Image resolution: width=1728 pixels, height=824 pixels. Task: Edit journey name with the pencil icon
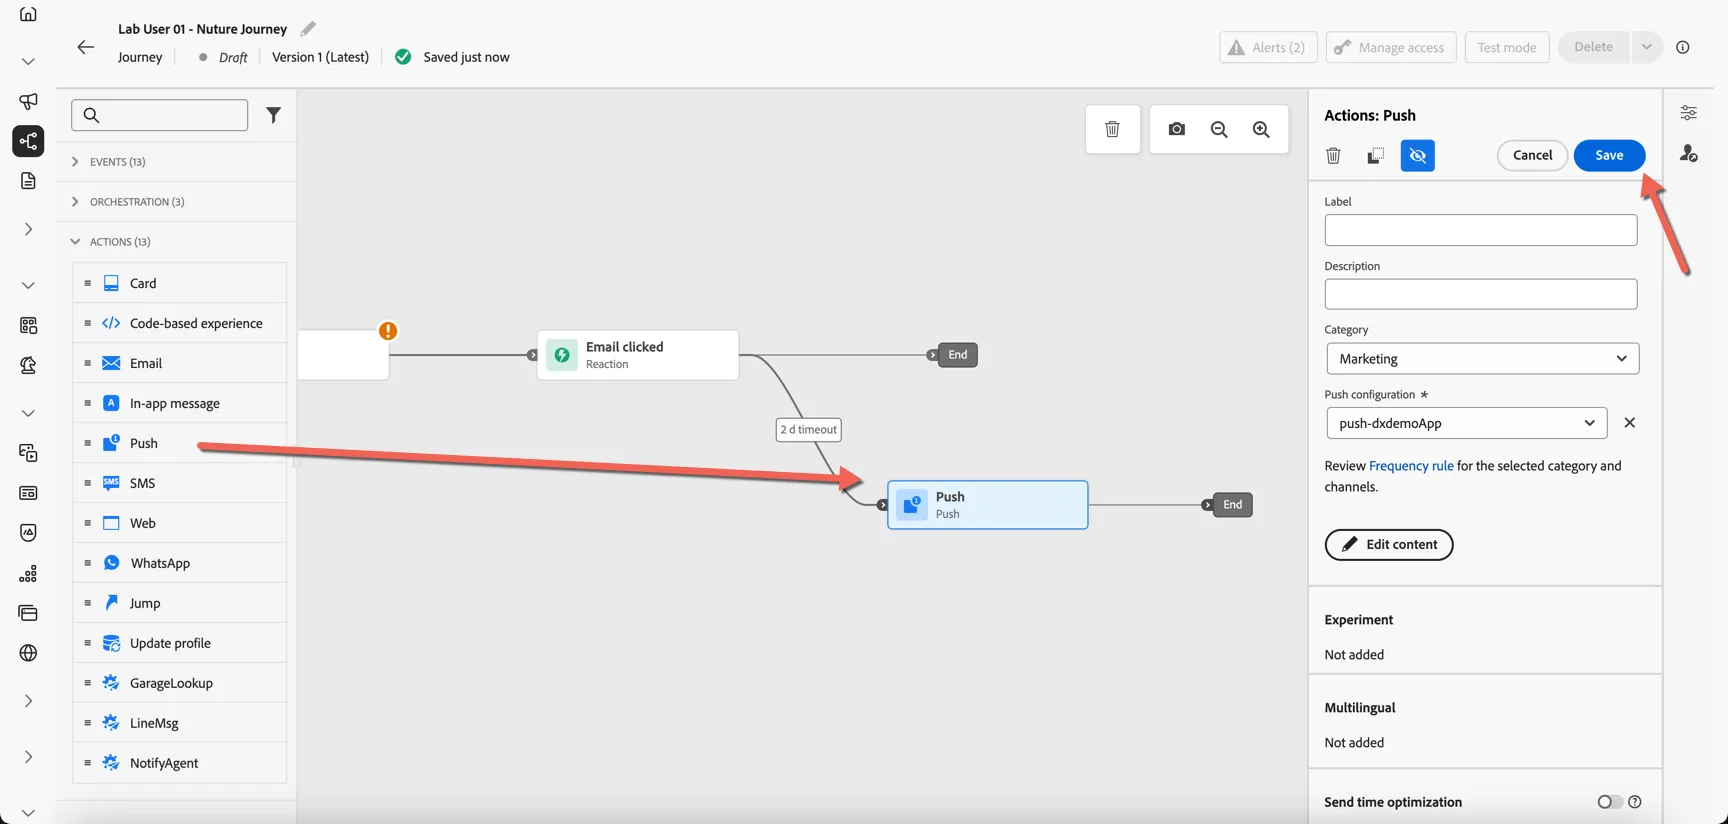[x=308, y=29]
